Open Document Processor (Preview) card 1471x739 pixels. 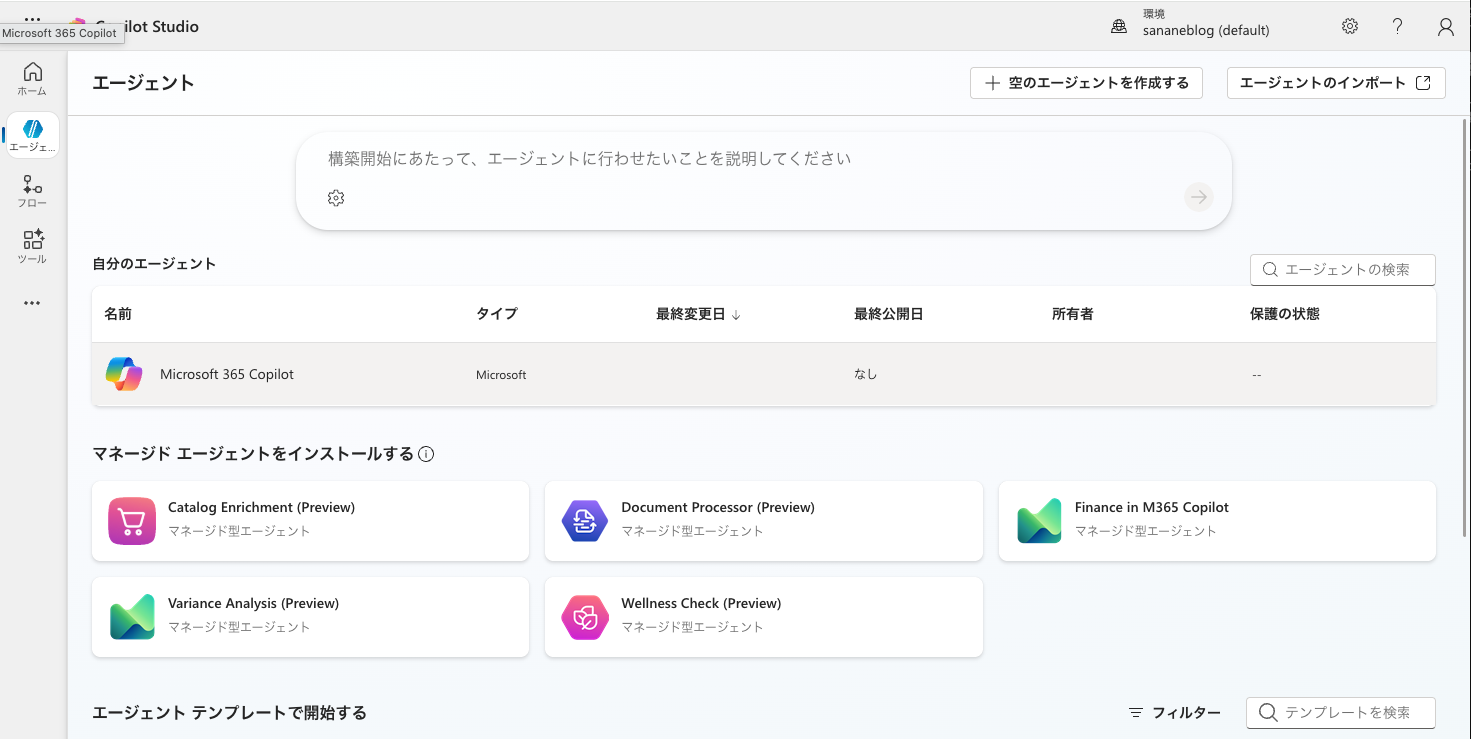click(x=764, y=521)
